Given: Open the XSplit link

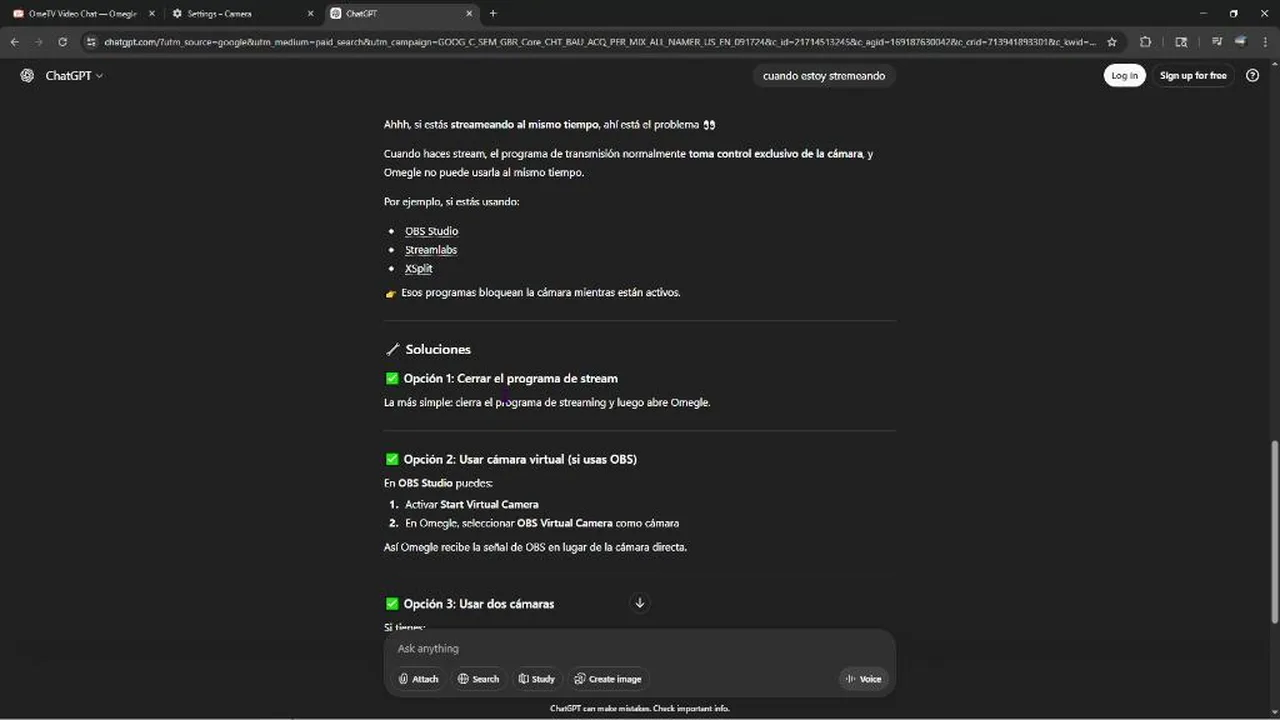Looking at the screenshot, I should 418,269.
